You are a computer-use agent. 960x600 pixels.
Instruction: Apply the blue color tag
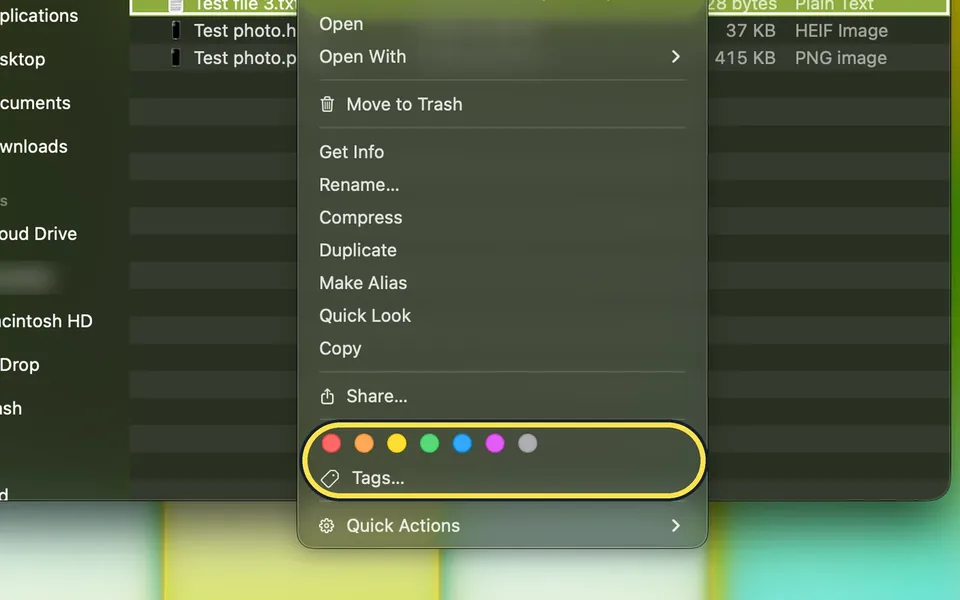pyautogui.click(x=462, y=443)
